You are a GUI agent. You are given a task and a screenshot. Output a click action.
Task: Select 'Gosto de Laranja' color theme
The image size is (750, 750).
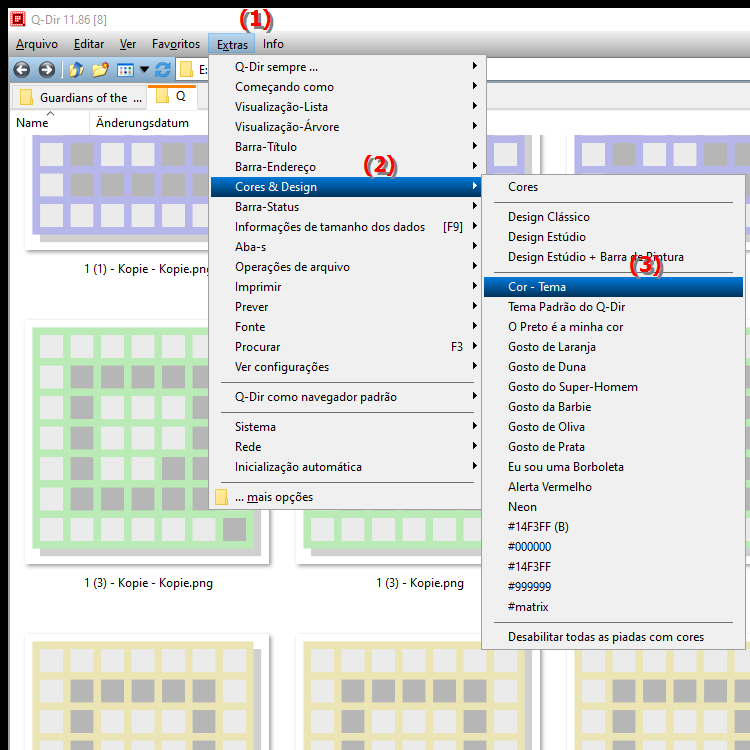coord(551,347)
